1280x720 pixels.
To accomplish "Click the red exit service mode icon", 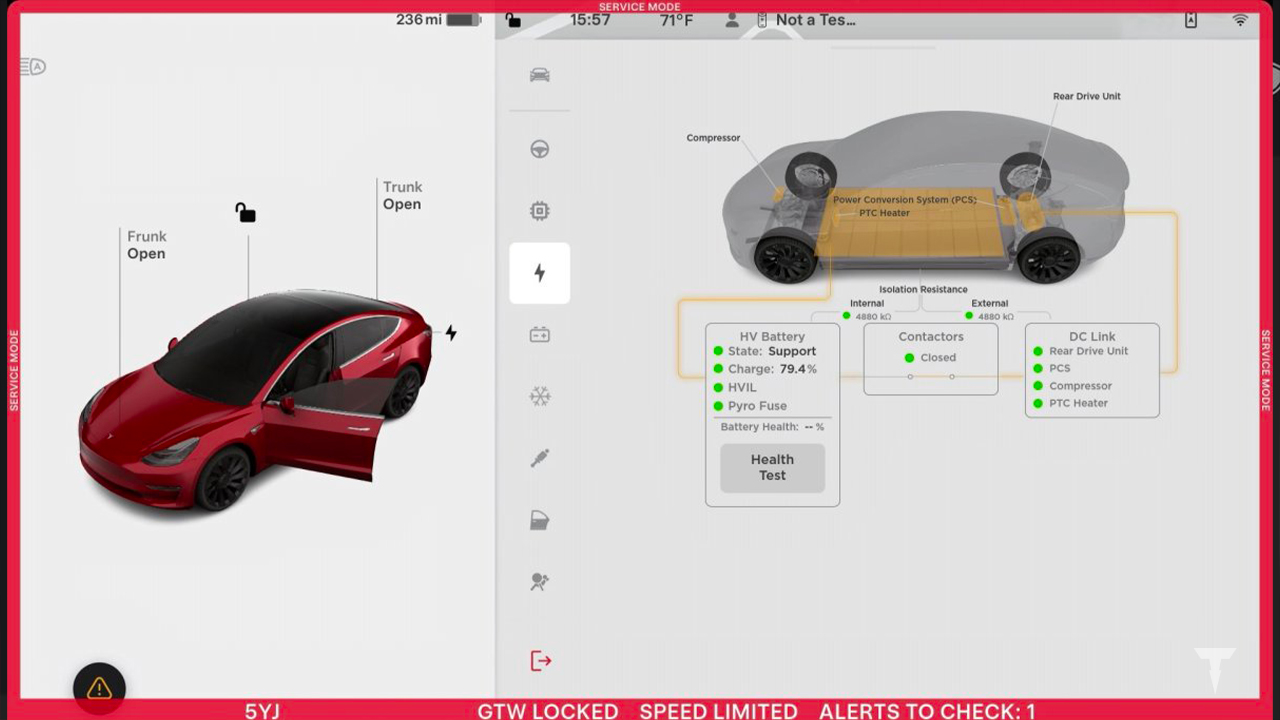I will coord(540,661).
